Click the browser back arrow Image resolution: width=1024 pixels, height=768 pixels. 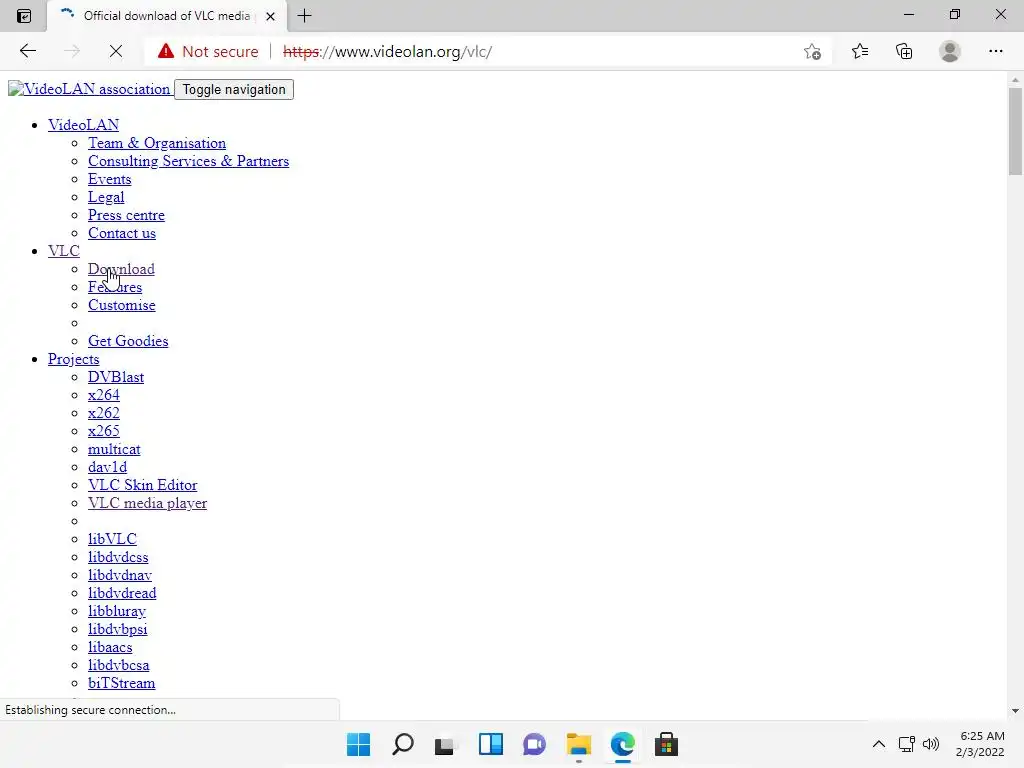point(27,51)
